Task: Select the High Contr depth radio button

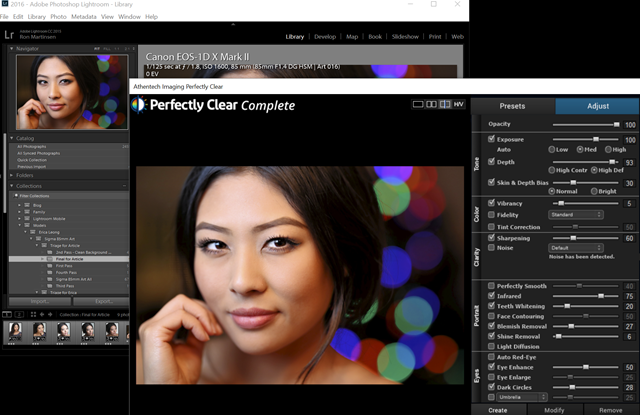Action: pyautogui.click(x=552, y=170)
